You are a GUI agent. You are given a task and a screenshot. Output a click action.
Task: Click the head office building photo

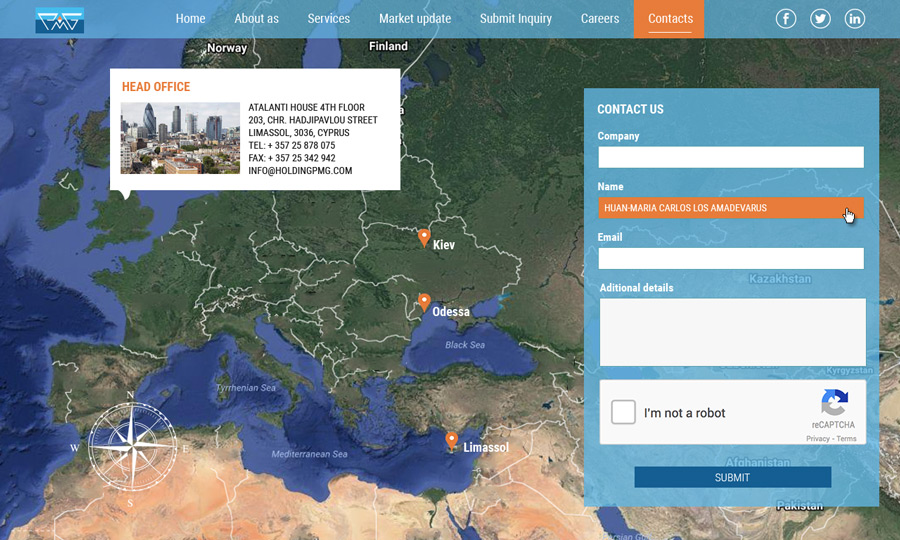click(180, 138)
